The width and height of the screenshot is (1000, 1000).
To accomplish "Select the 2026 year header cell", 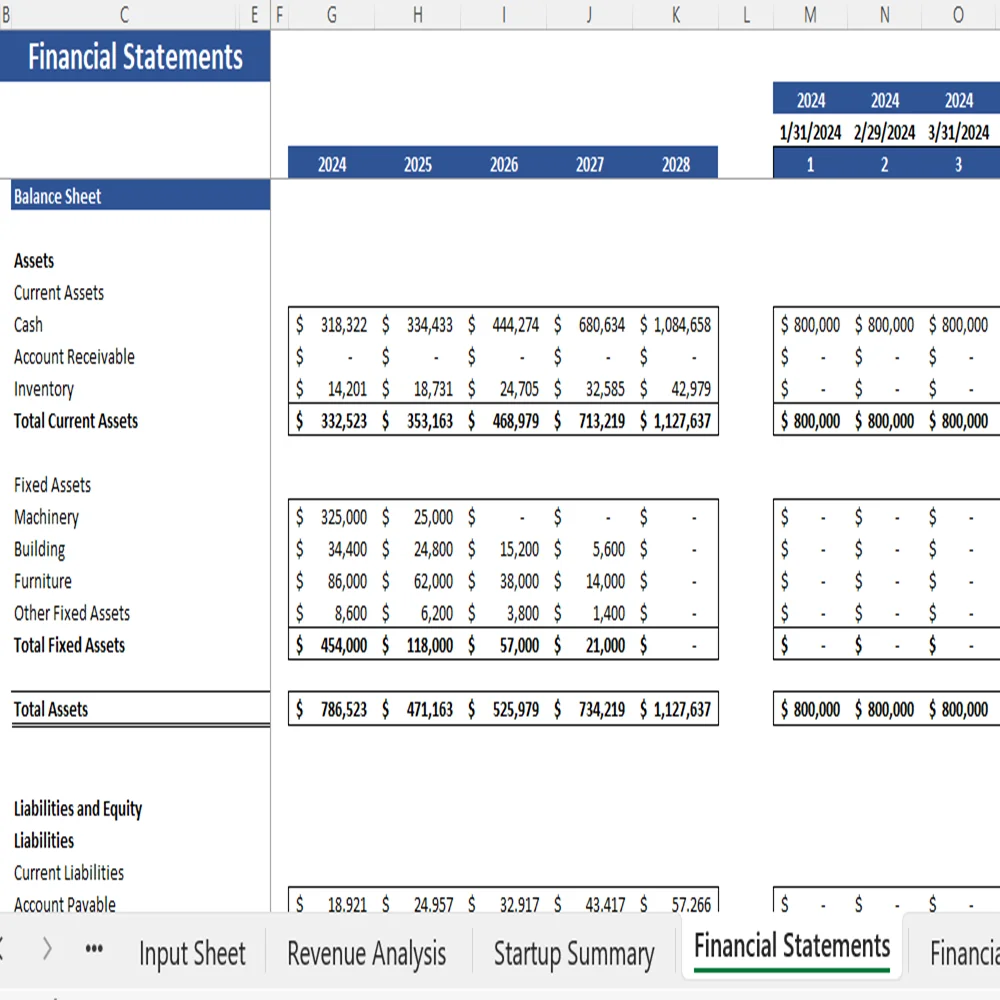I will [x=504, y=165].
